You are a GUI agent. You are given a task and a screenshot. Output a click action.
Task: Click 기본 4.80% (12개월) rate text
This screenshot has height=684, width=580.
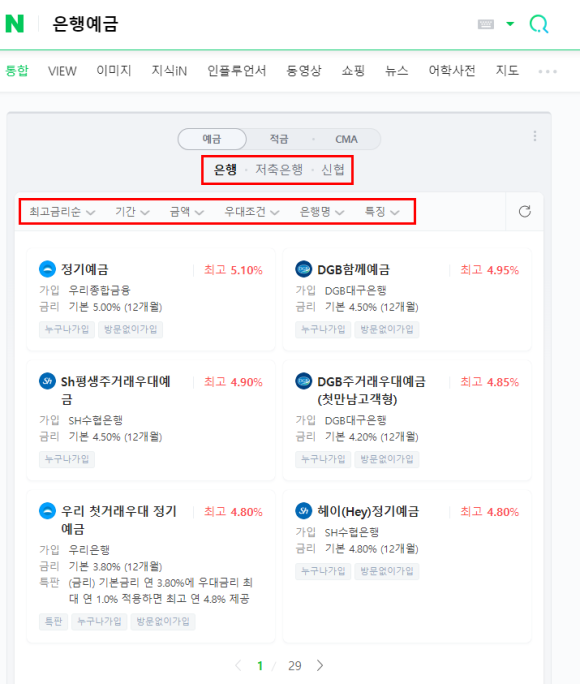(372, 548)
